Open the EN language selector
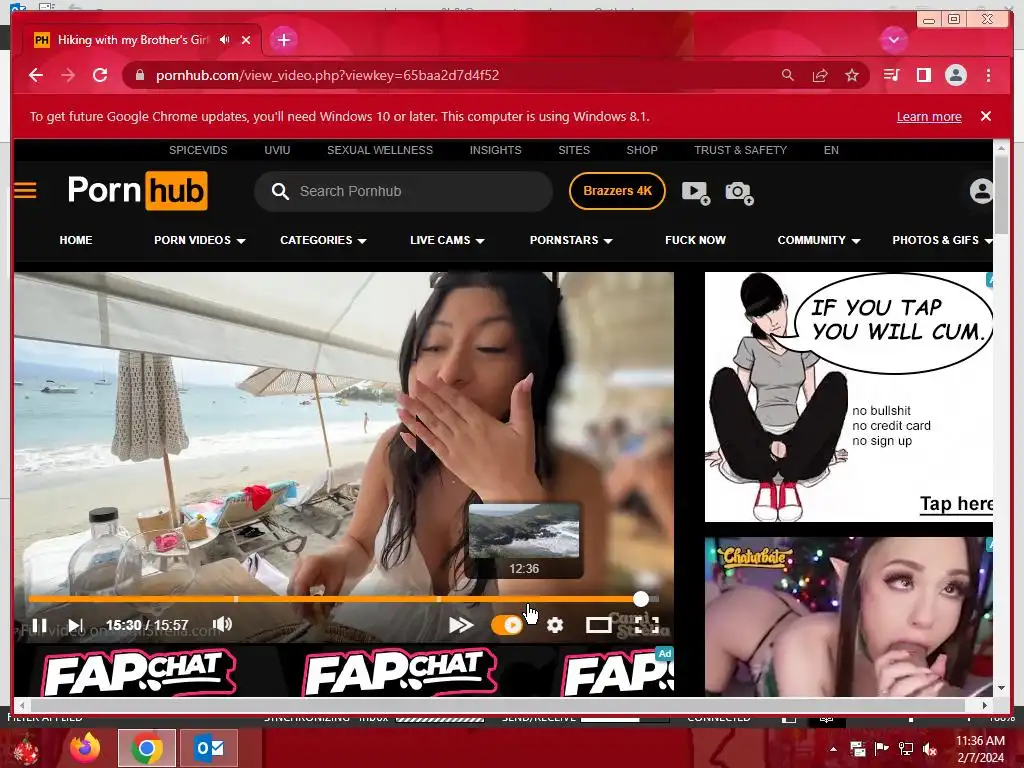This screenshot has width=1024, height=768. click(x=831, y=150)
